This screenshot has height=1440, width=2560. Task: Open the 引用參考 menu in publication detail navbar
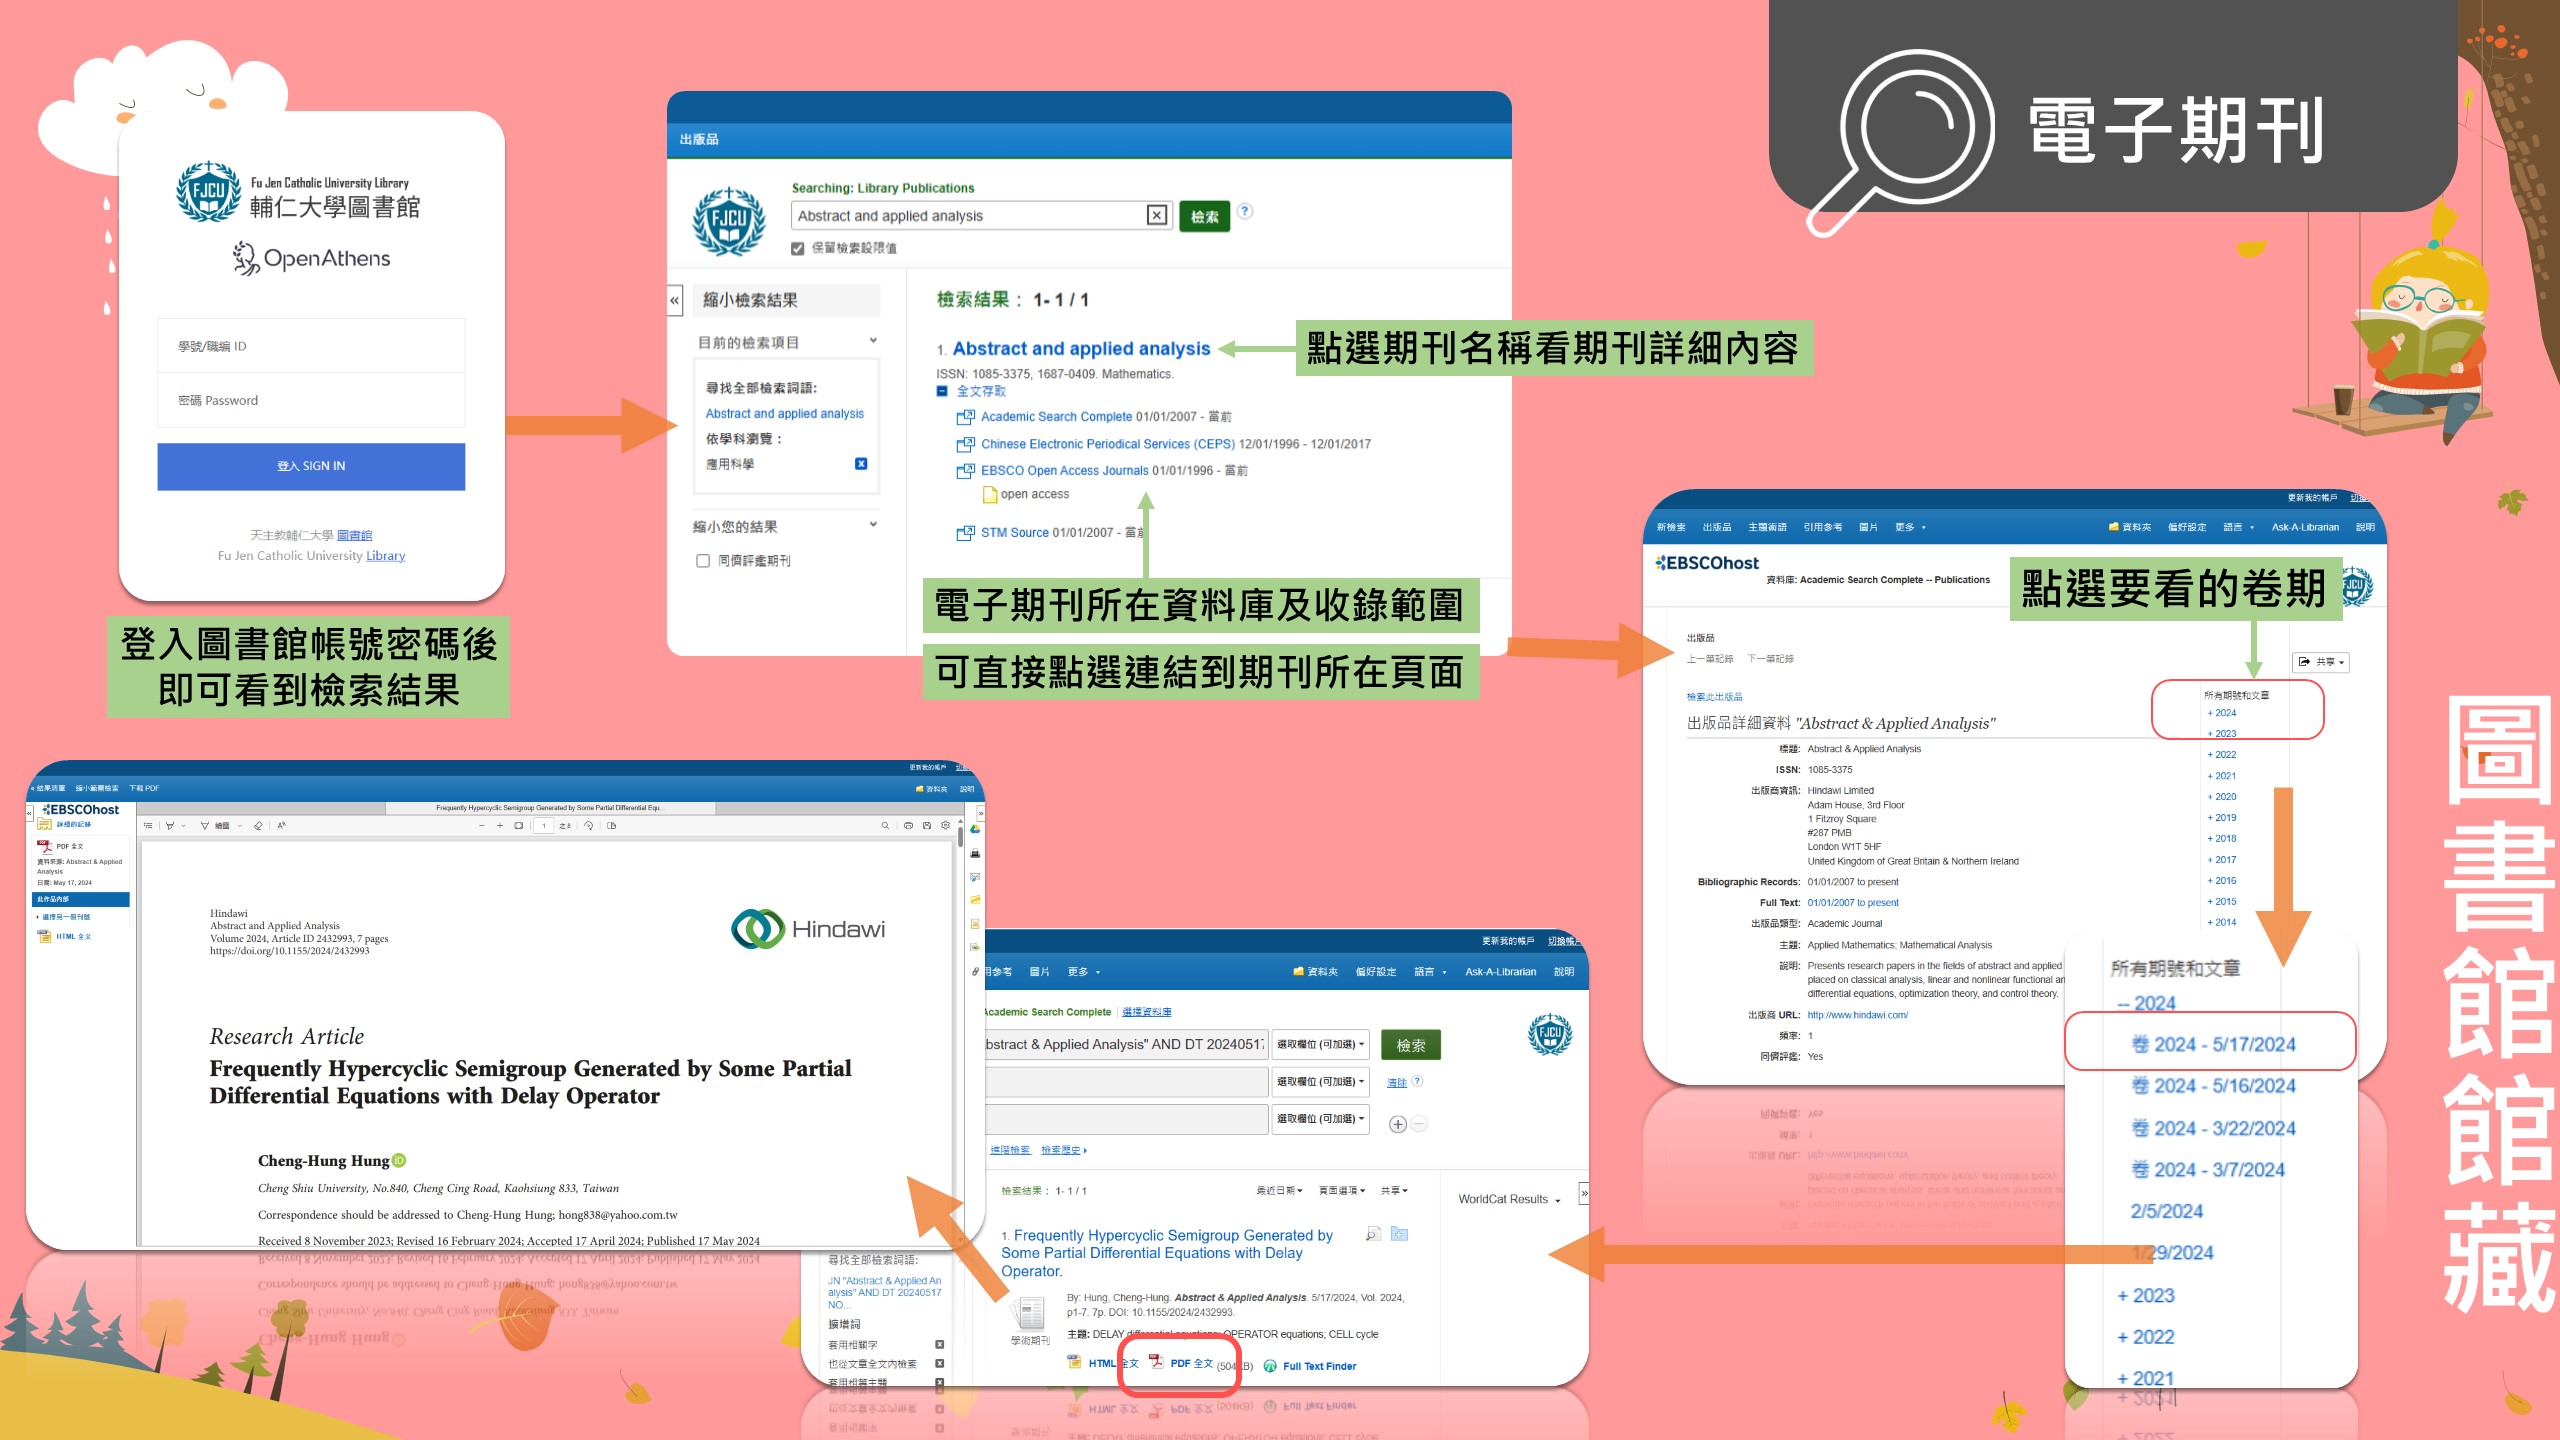click(x=1823, y=527)
